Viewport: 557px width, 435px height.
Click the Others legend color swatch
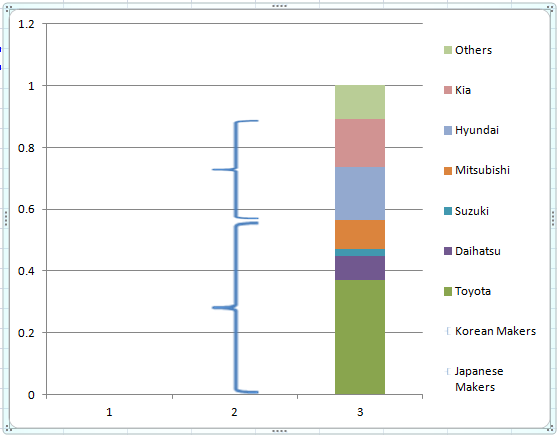point(448,50)
